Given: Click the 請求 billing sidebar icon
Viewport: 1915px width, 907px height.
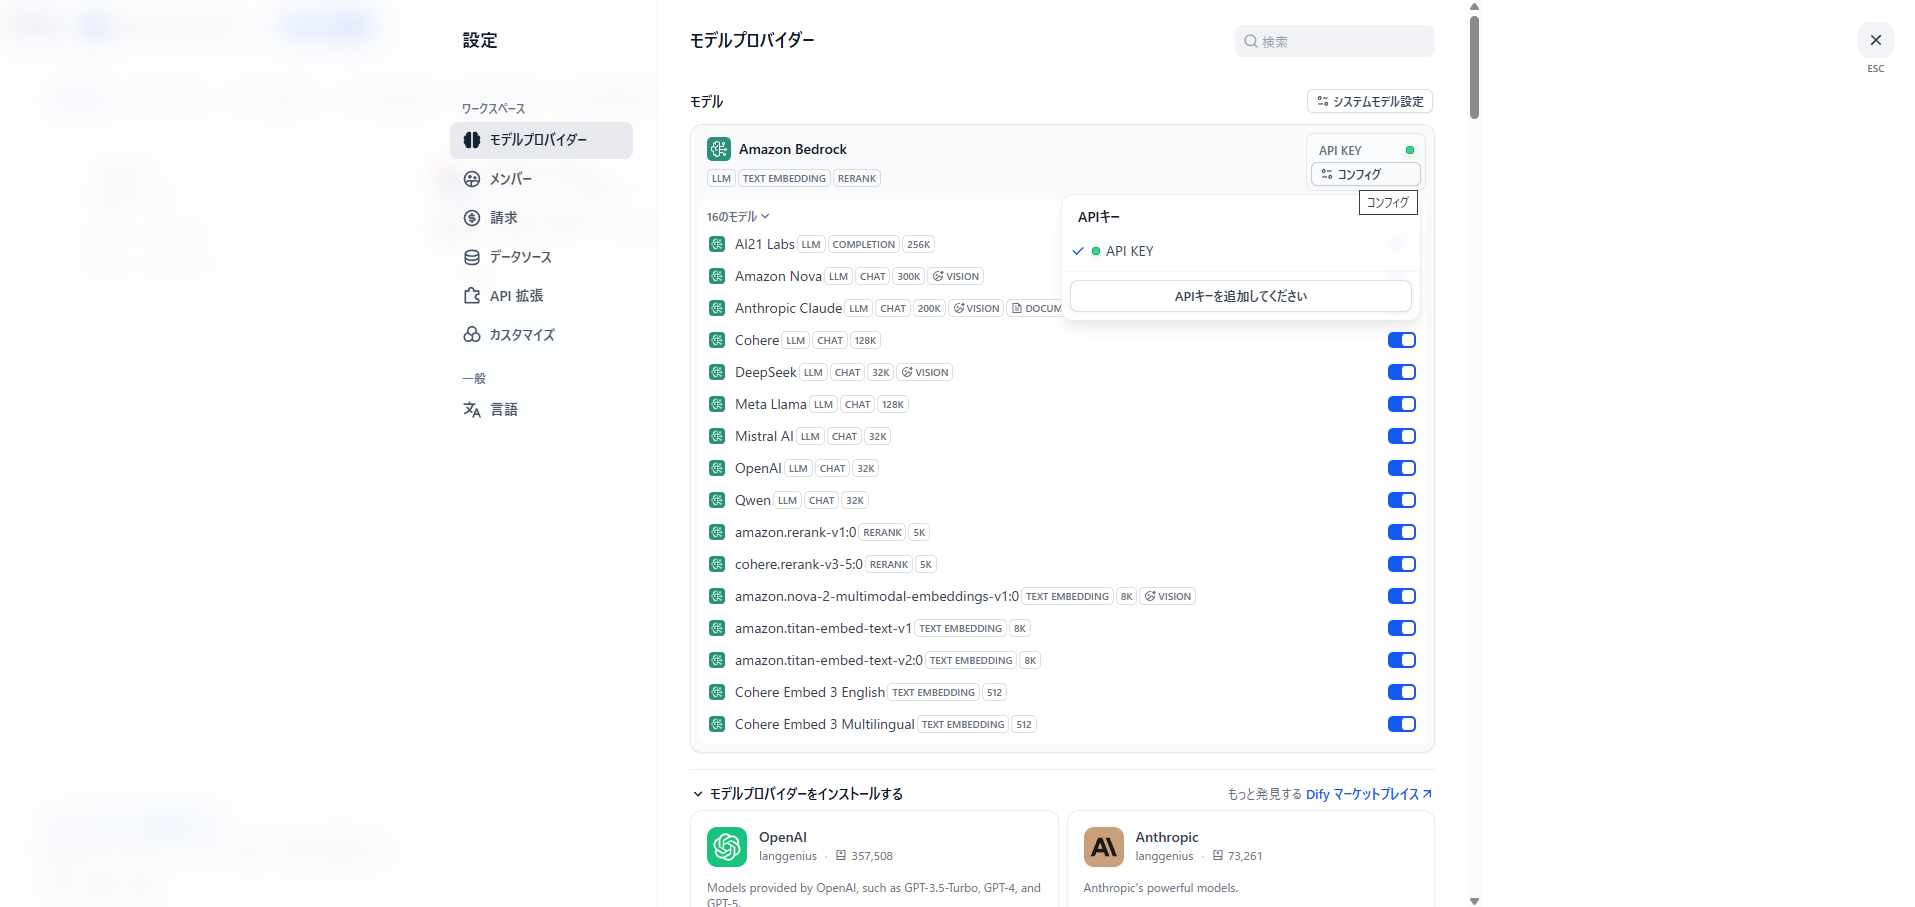Looking at the screenshot, I should click(472, 218).
